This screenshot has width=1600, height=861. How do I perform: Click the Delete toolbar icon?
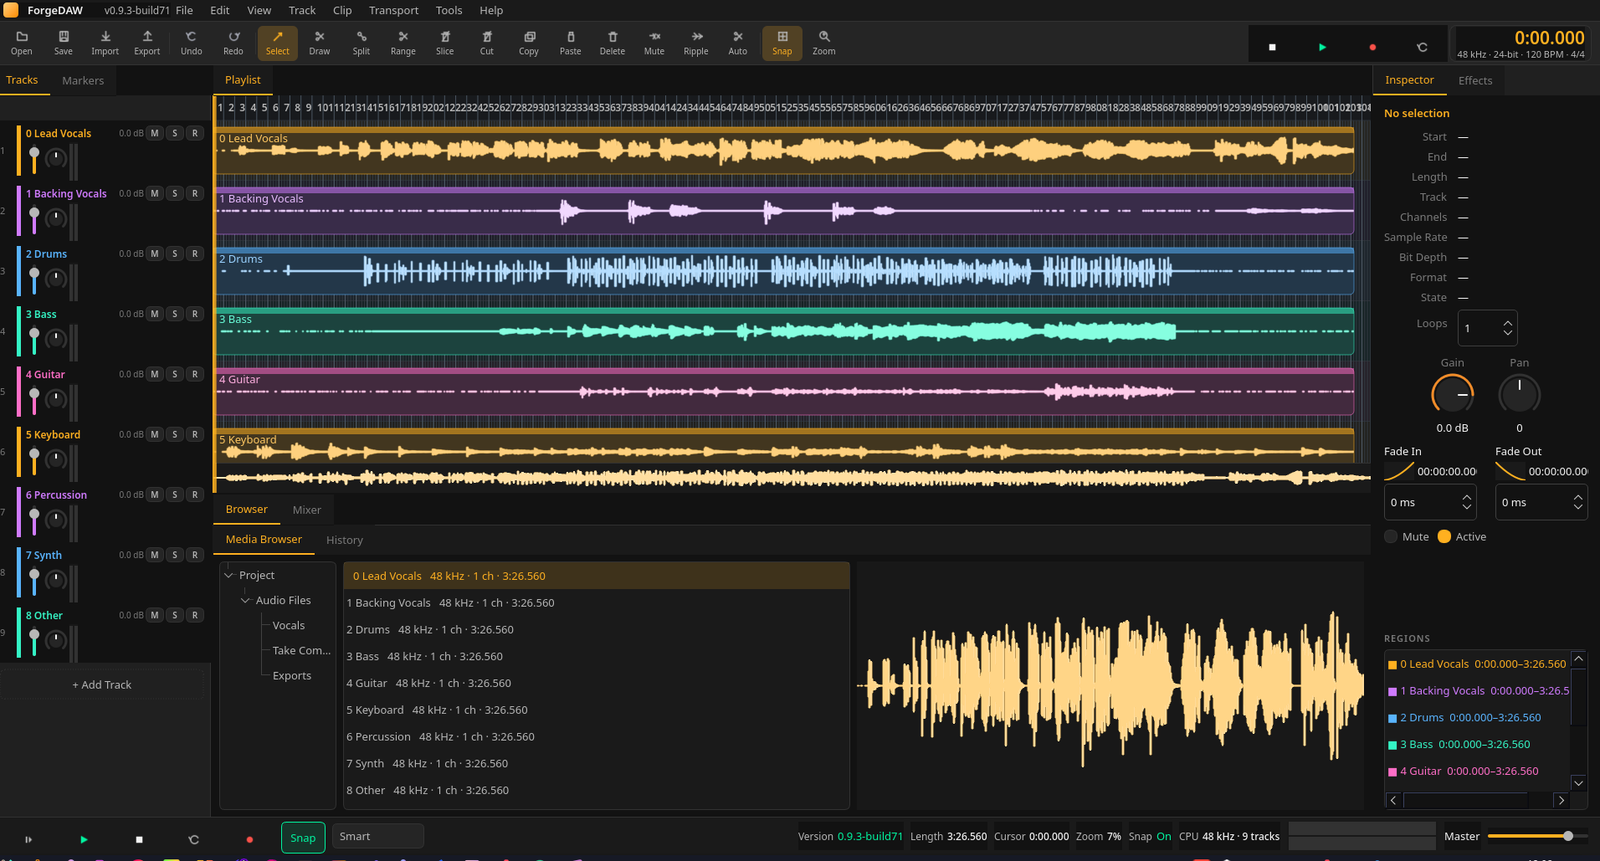point(612,43)
